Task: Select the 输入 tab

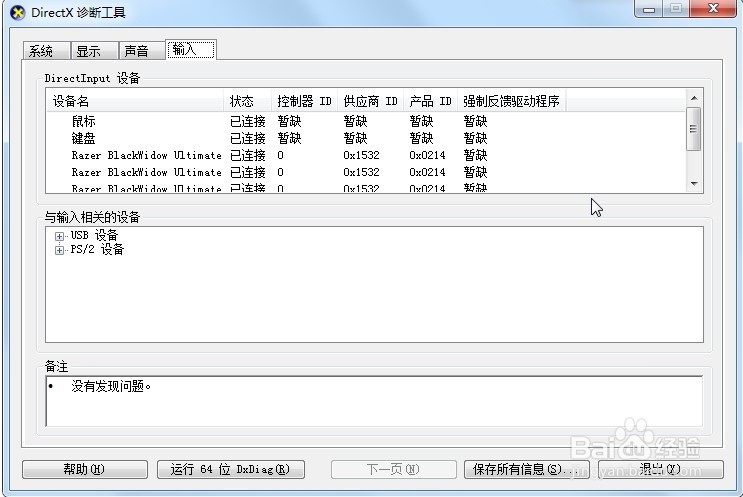Action: tap(191, 49)
